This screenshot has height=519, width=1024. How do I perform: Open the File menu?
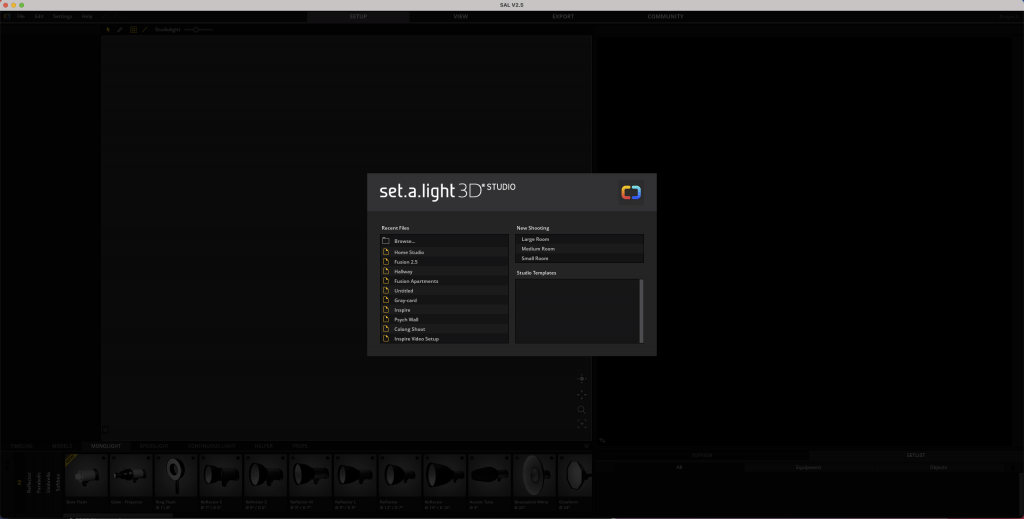tap(21, 16)
